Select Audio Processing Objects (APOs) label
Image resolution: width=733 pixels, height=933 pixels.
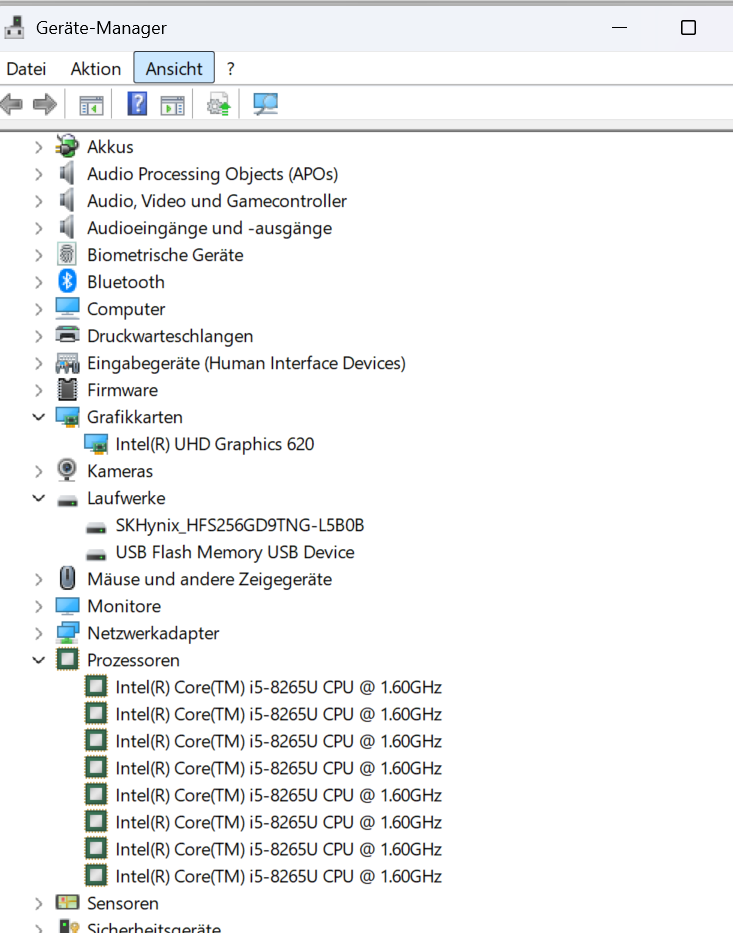point(212,174)
